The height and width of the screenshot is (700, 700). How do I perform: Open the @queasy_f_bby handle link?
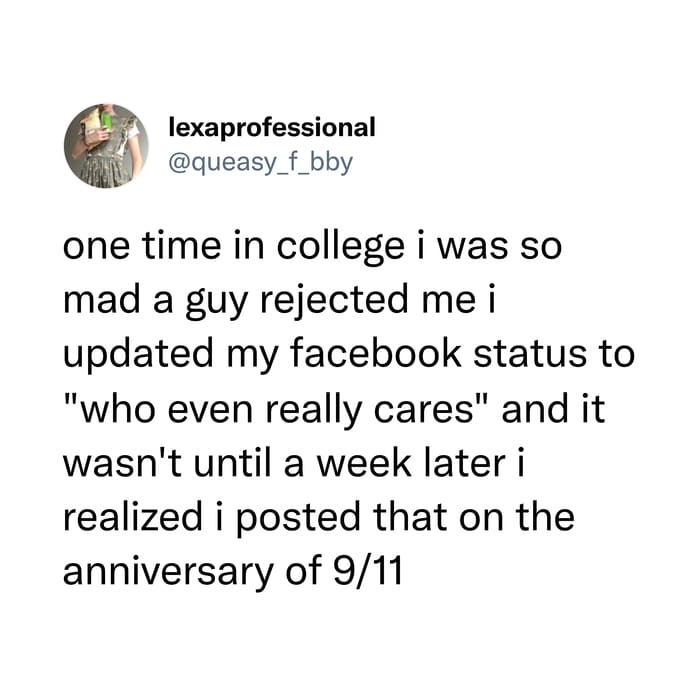(261, 162)
